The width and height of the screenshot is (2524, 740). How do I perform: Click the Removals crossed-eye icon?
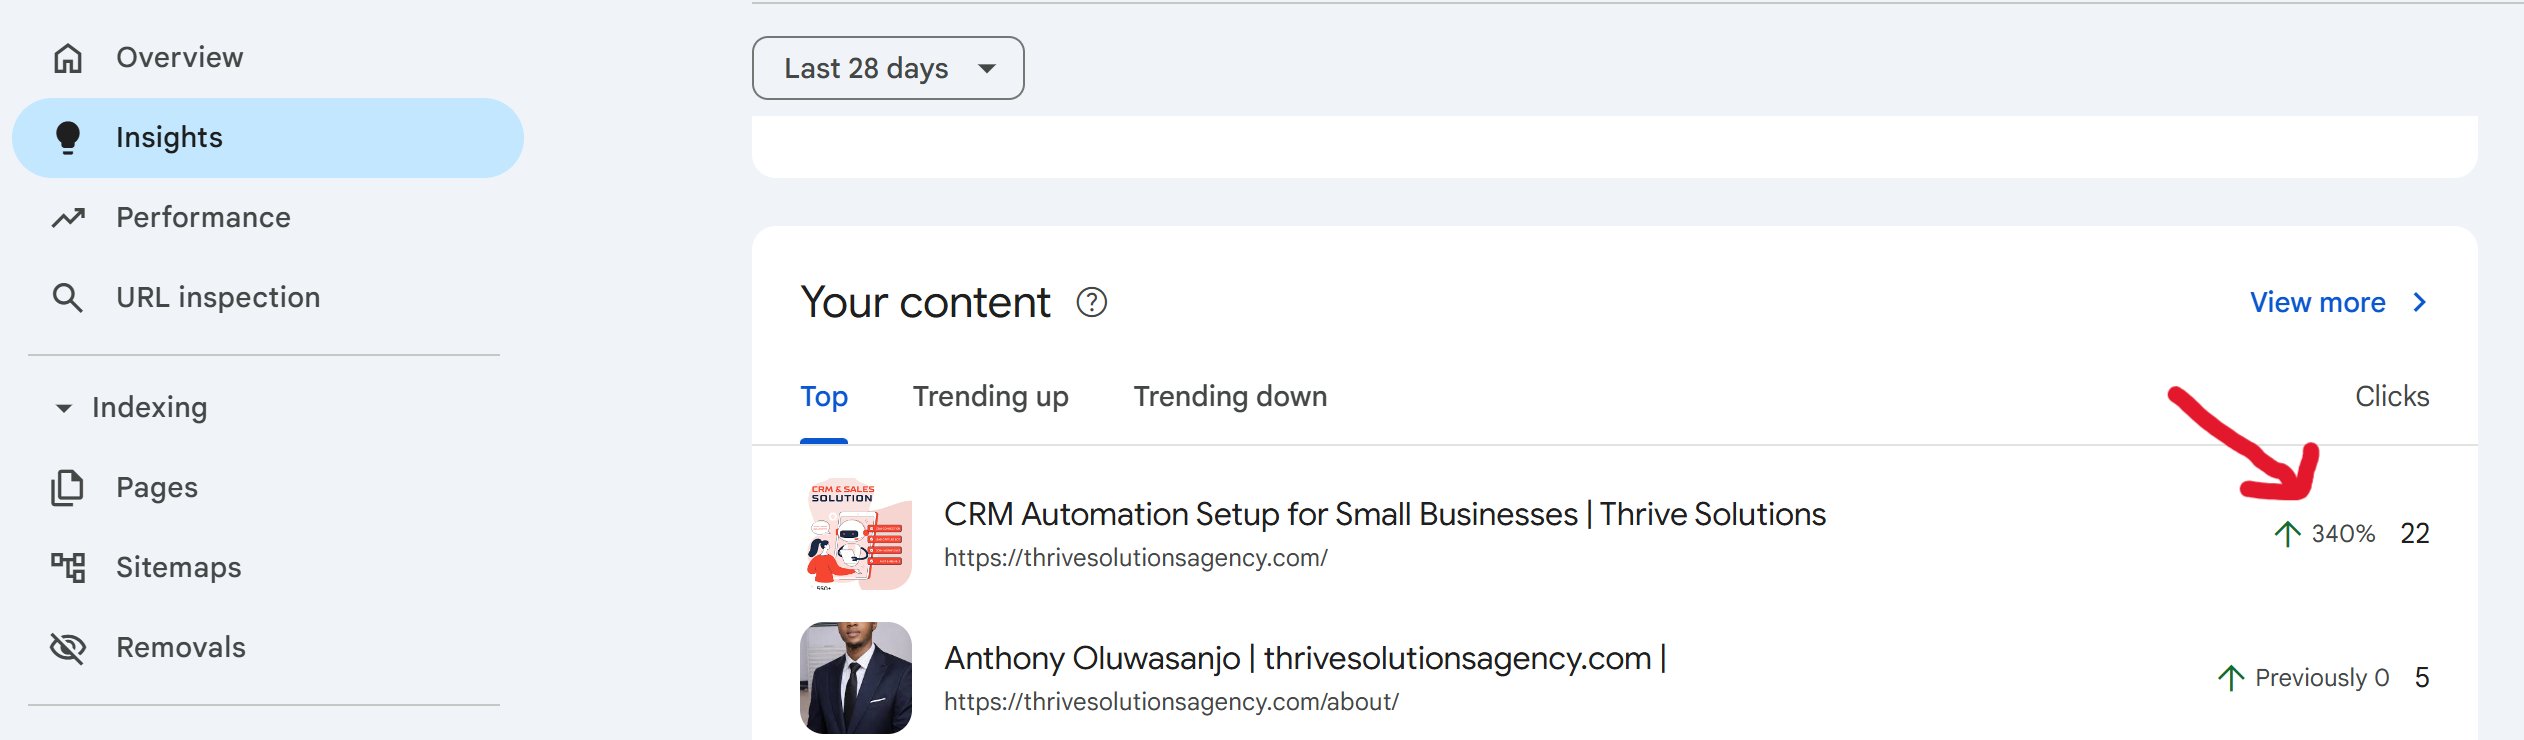pos(68,647)
